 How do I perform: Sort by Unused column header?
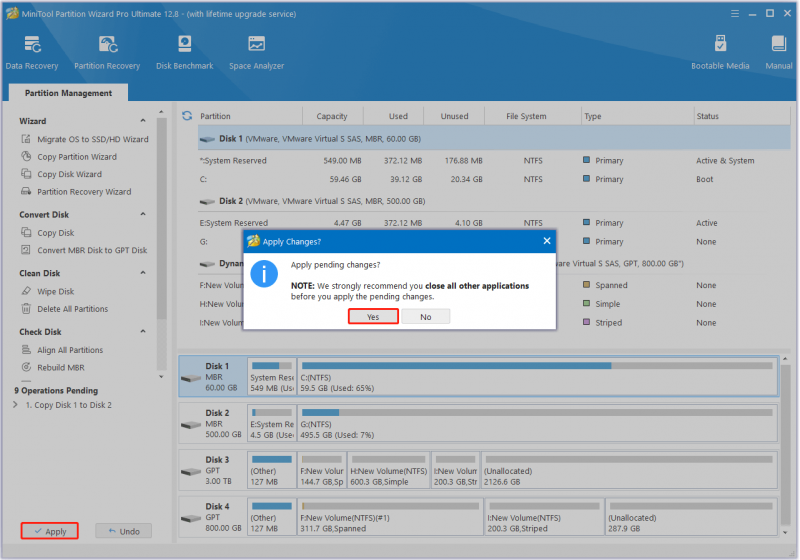click(x=454, y=116)
